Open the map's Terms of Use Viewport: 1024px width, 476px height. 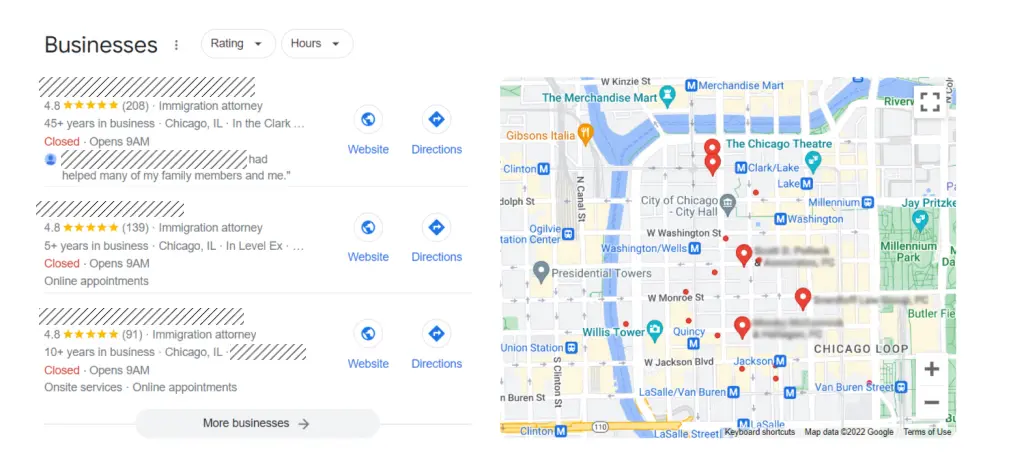[x=927, y=432]
